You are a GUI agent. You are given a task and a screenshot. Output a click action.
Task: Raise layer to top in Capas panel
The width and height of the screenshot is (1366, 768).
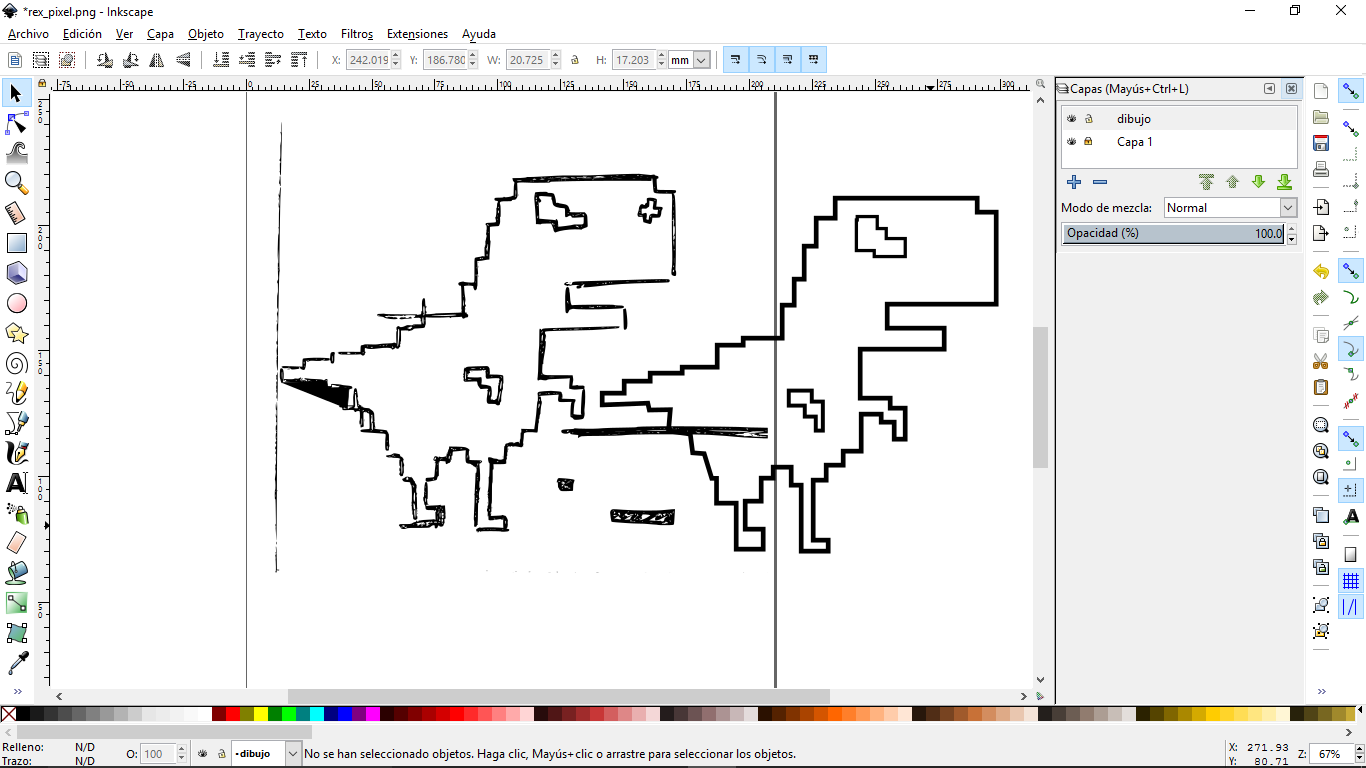click(1206, 182)
